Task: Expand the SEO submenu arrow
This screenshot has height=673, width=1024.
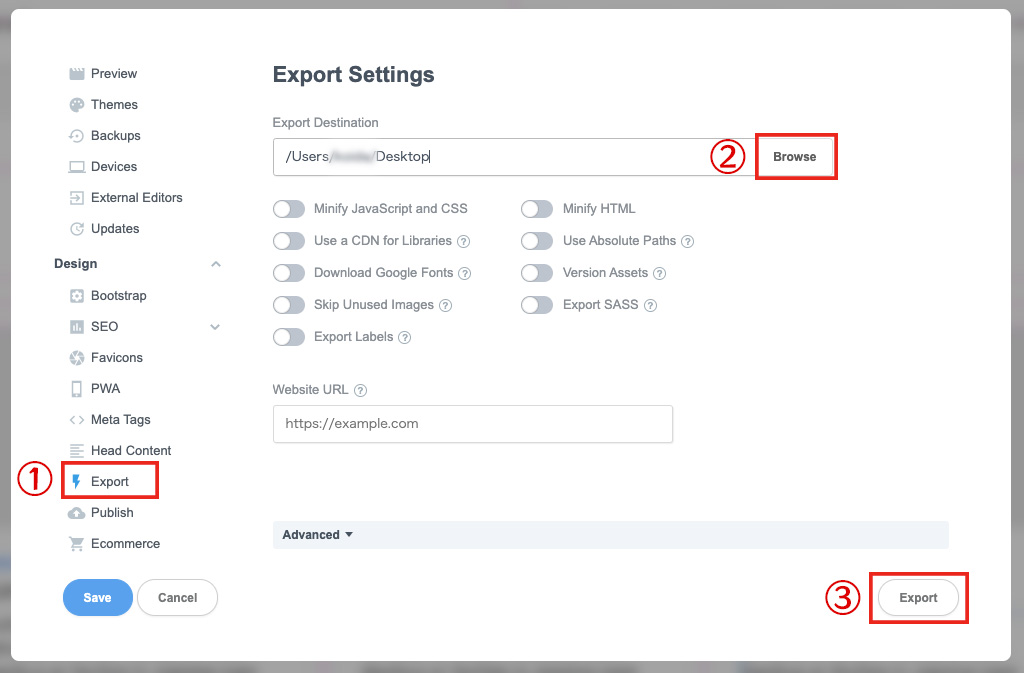Action: point(215,327)
